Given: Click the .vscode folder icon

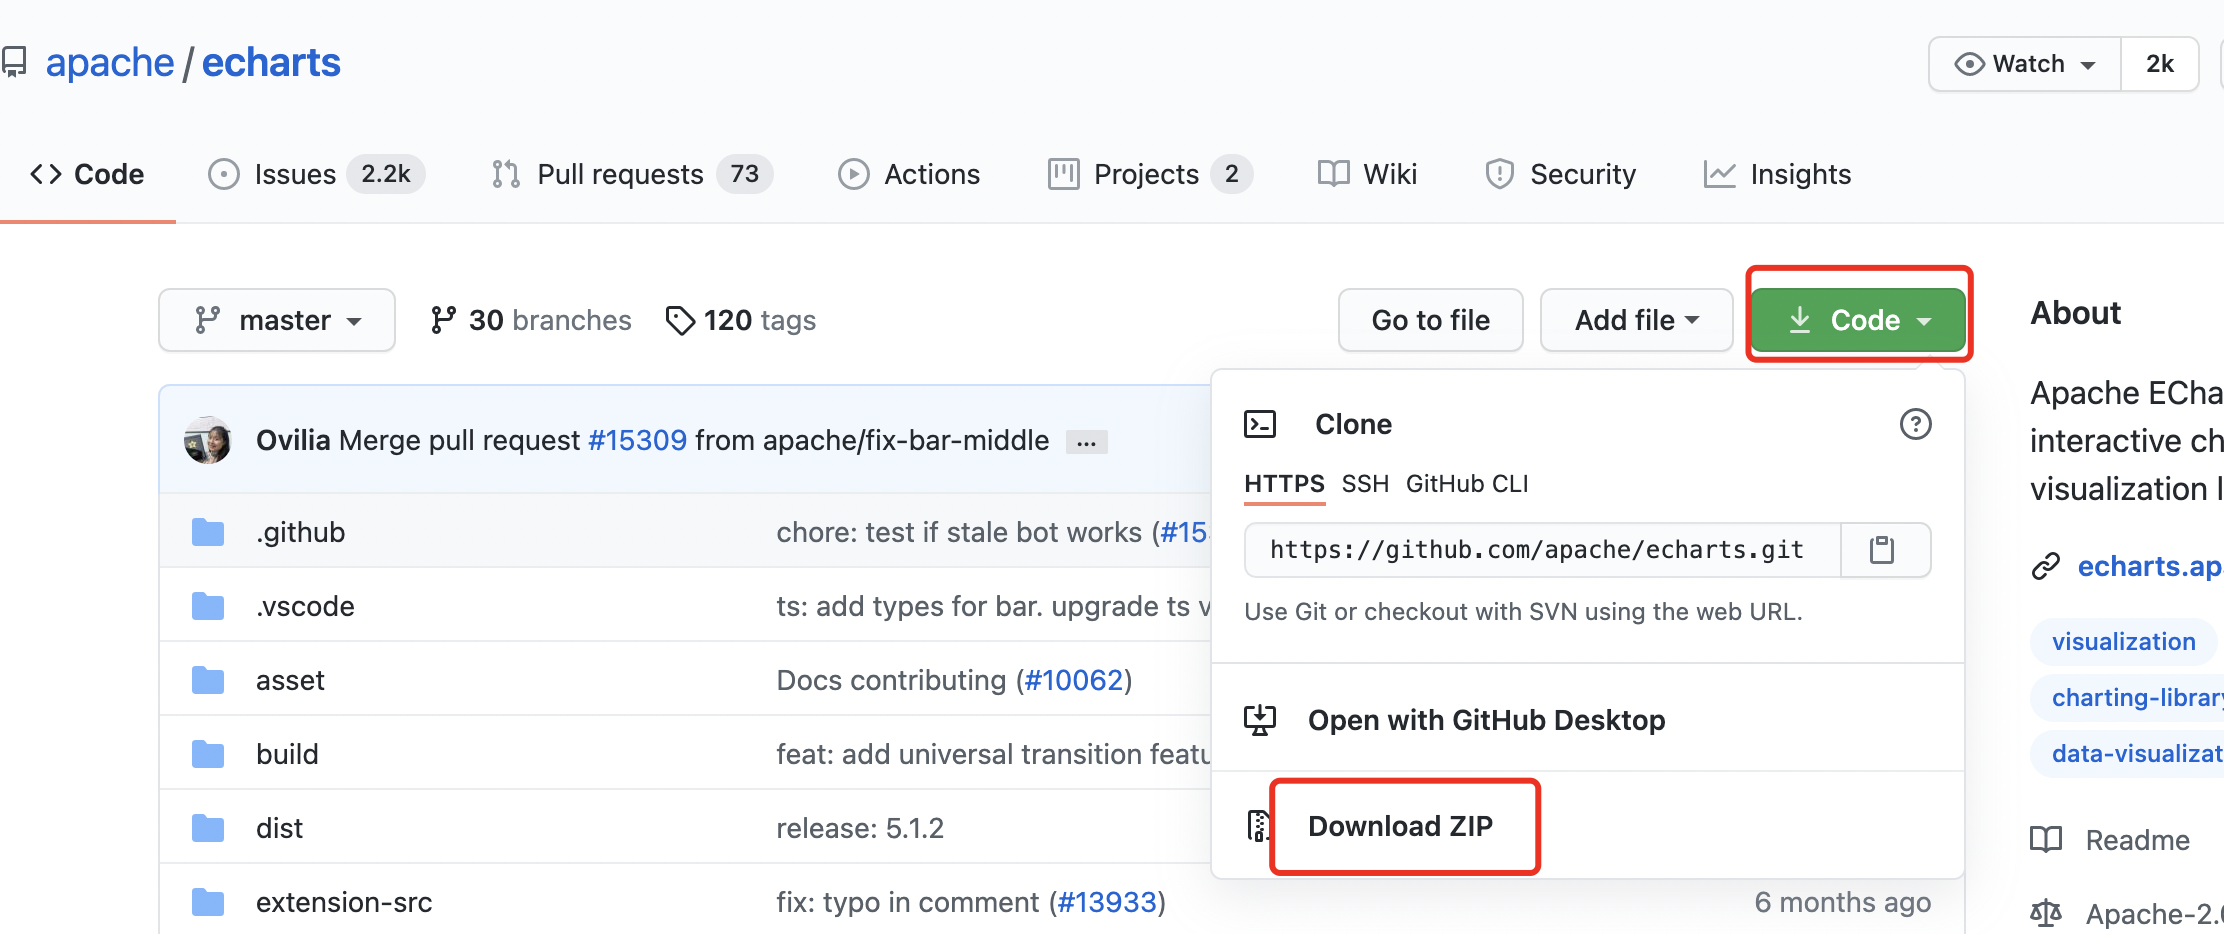Looking at the screenshot, I should click(x=208, y=606).
